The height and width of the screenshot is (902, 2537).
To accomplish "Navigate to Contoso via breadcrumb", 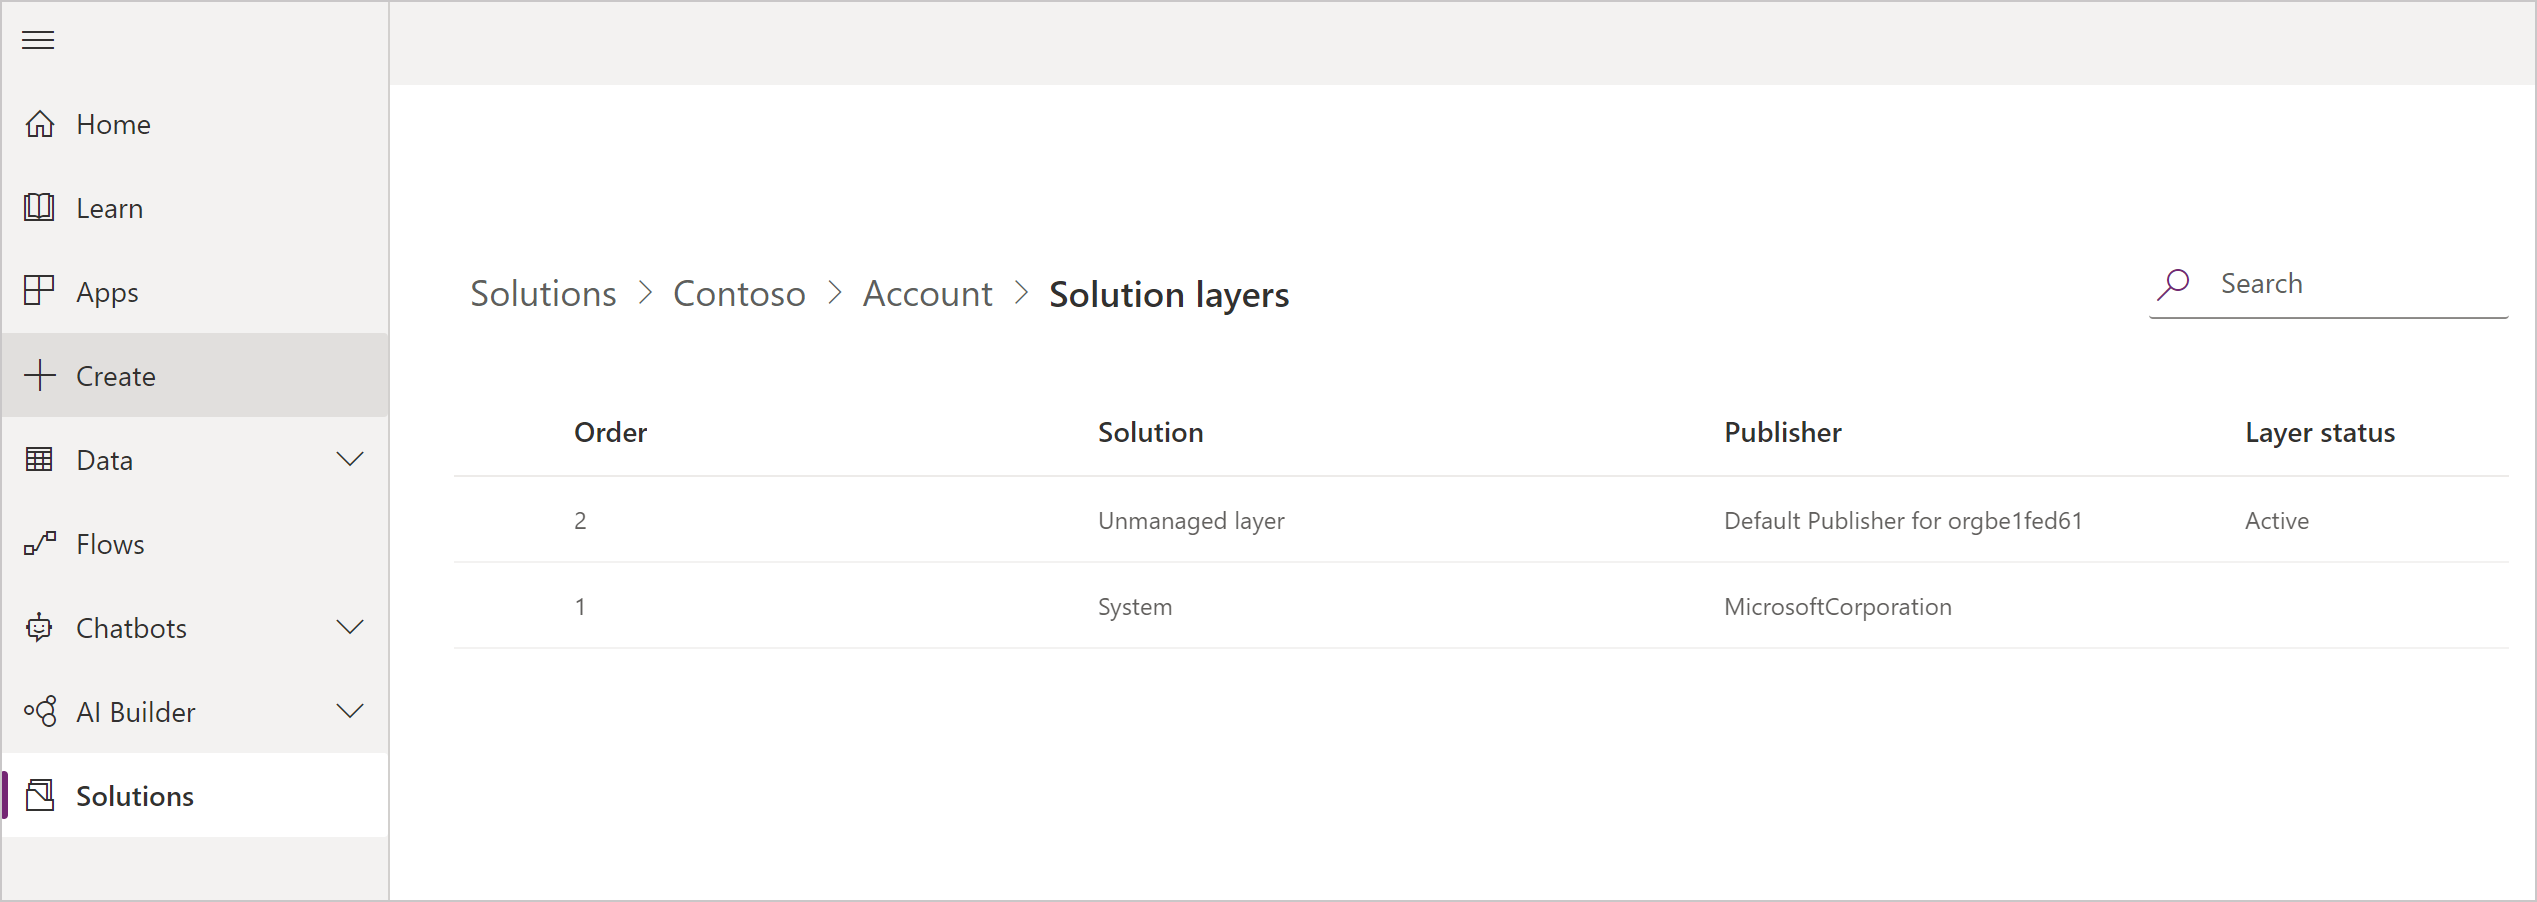I will (x=739, y=293).
